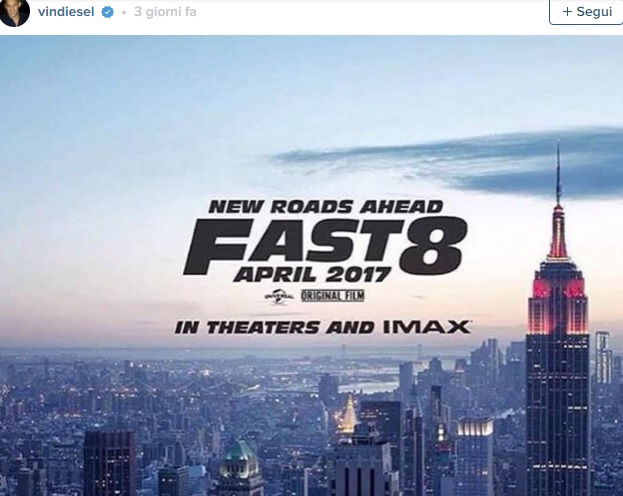Click the dark cloud in the sky
Image resolution: width=623 pixels, height=496 pixels.
[x=449, y=163]
